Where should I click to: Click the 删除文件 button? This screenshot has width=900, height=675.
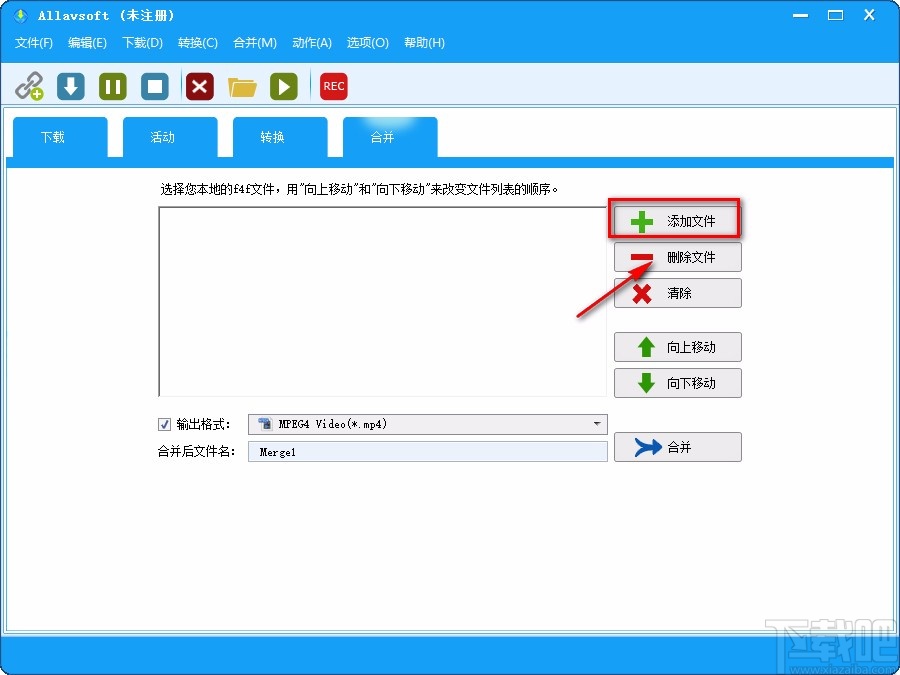coord(677,257)
